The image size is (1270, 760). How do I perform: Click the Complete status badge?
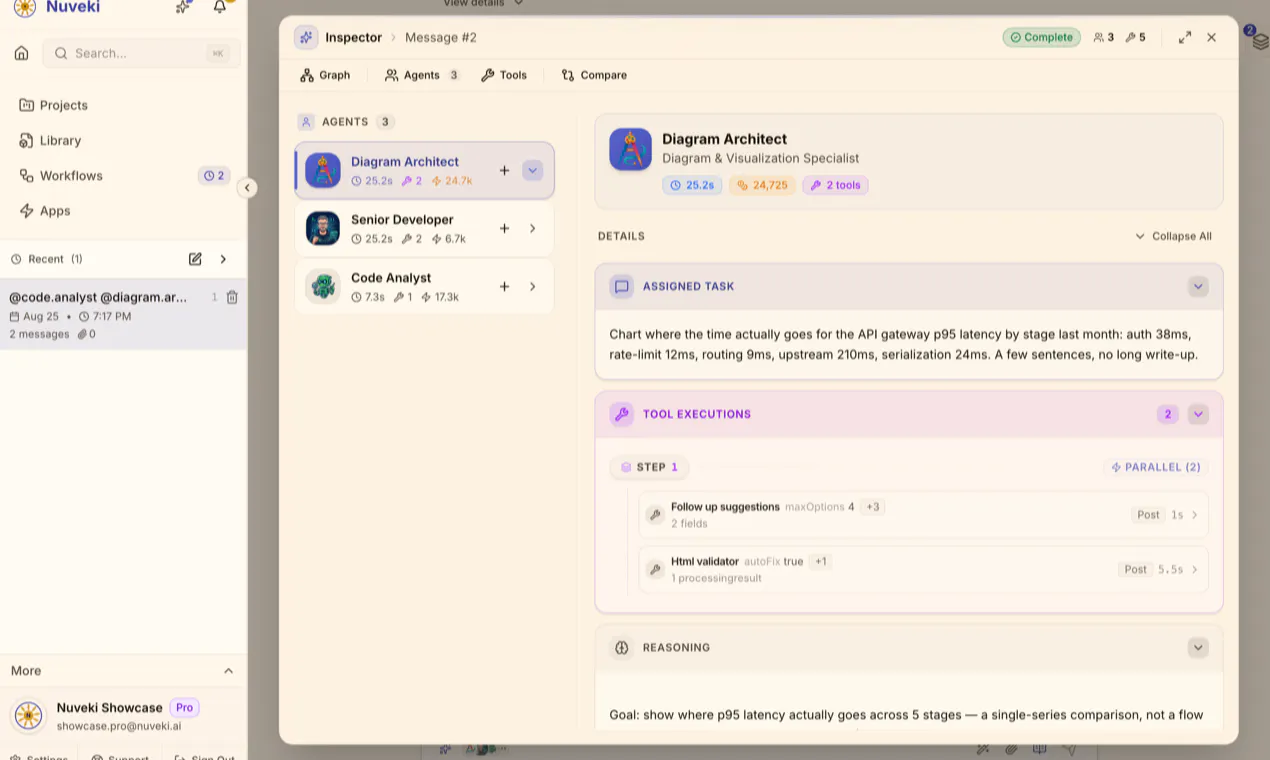1042,37
